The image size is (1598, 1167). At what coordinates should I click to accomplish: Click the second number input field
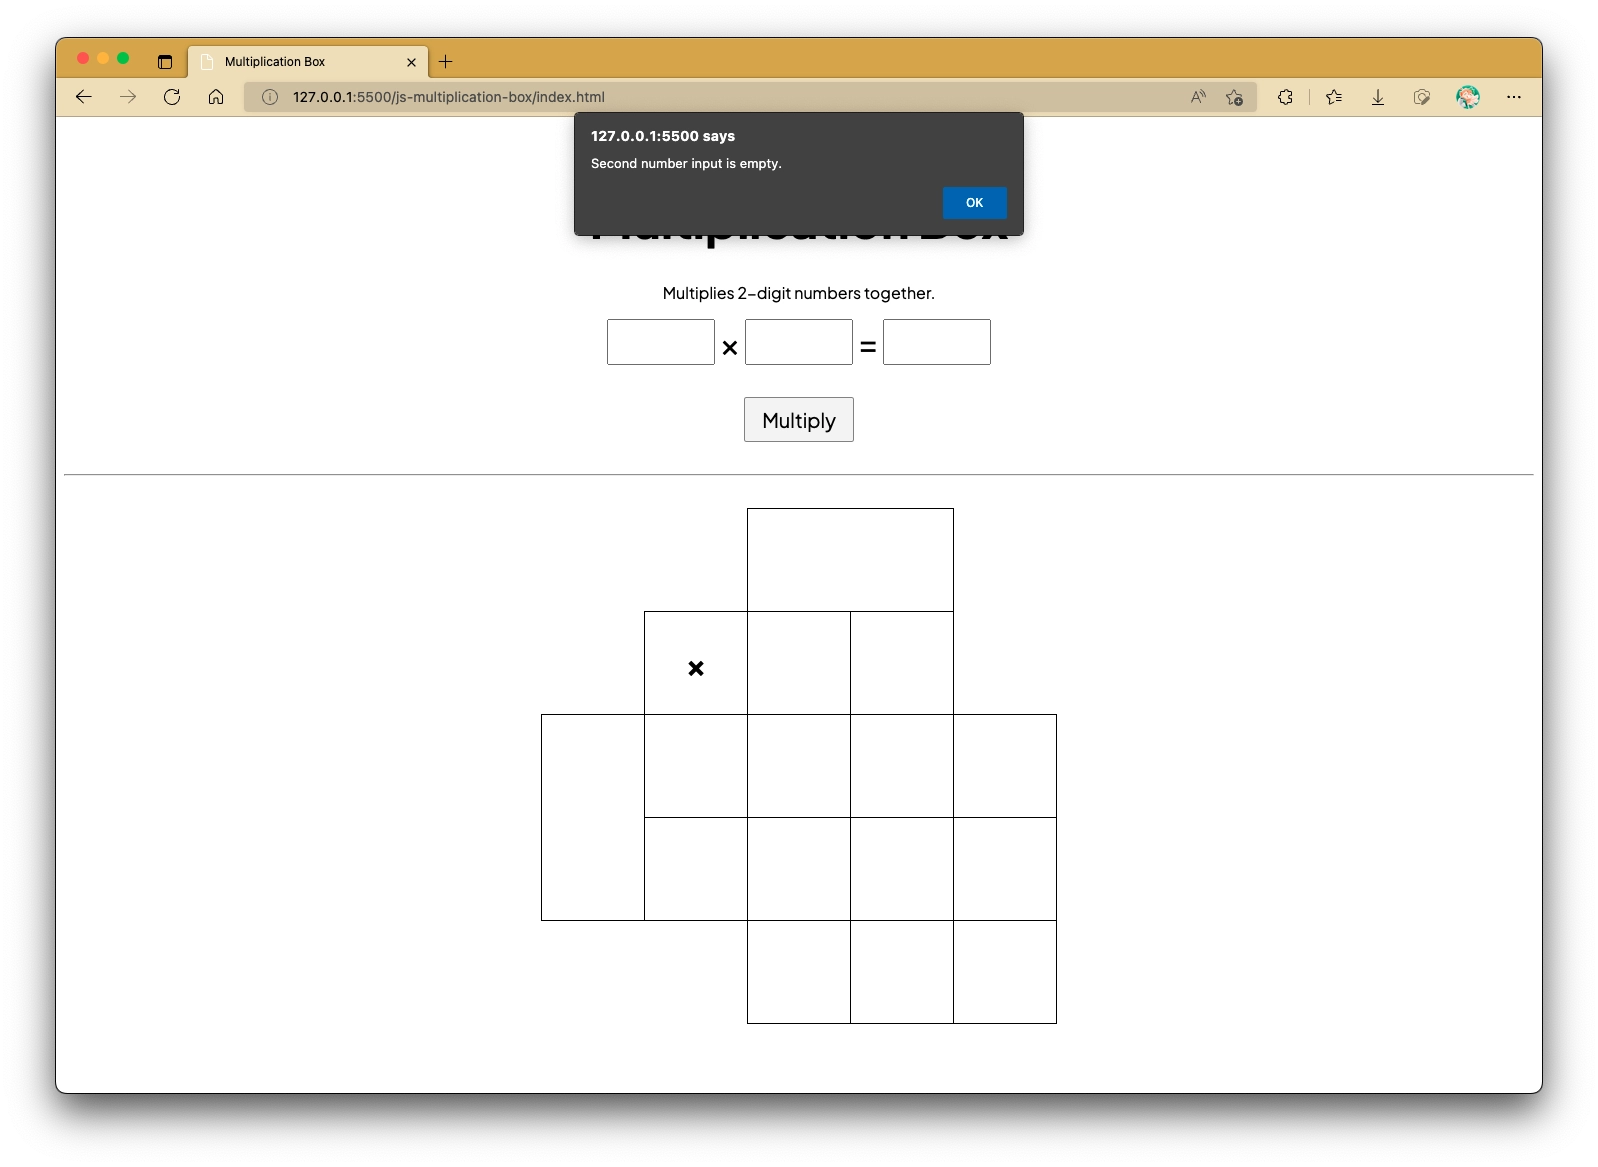(799, 342)
